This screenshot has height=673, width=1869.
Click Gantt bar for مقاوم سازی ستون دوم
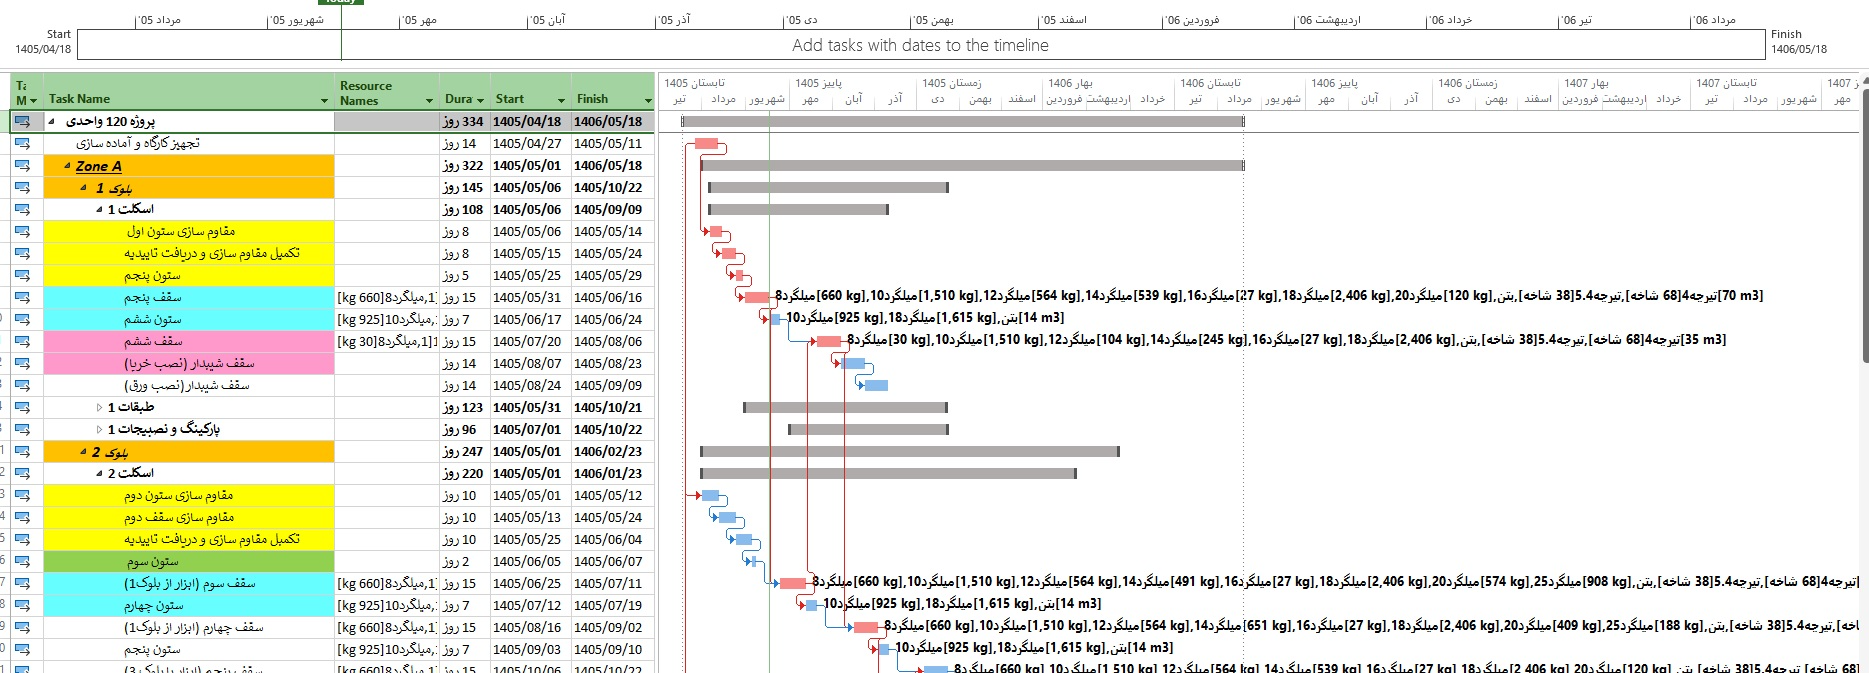(710, 495)
